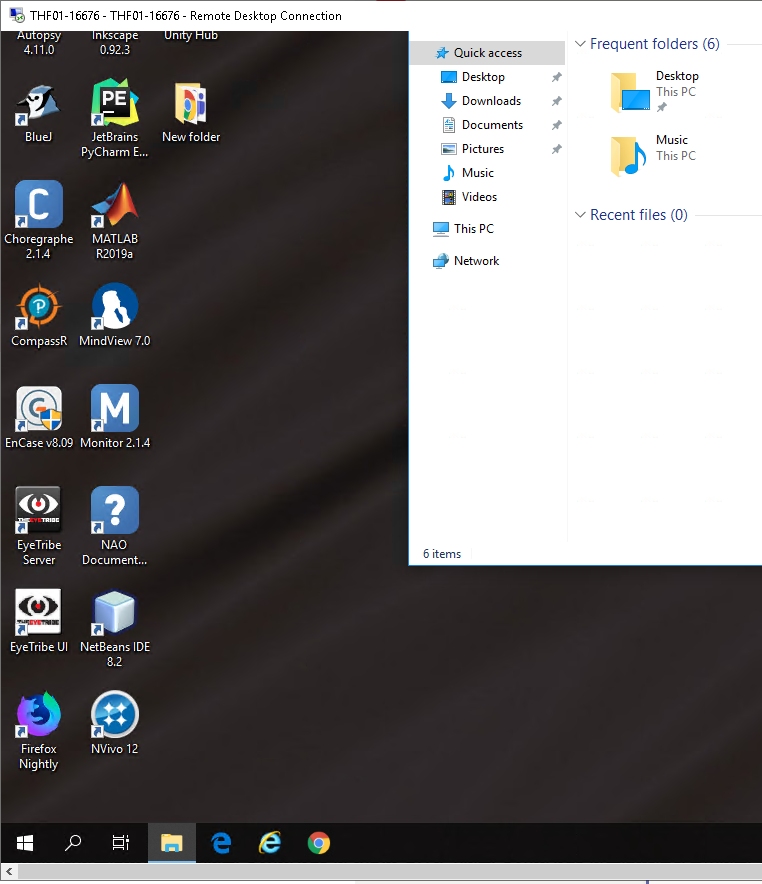762x884 pixels.
Task: Launch Internet Explorer from the taskbar
Action: click(x=270, y=843)
